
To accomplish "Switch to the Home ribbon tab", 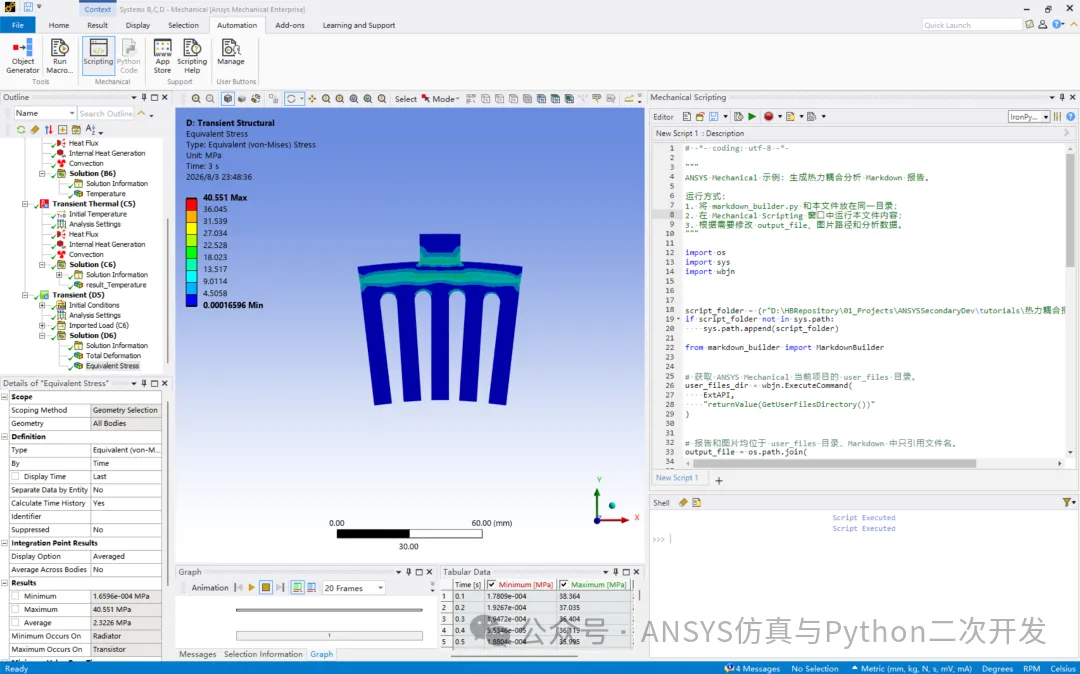I will [x=59, y=25].
